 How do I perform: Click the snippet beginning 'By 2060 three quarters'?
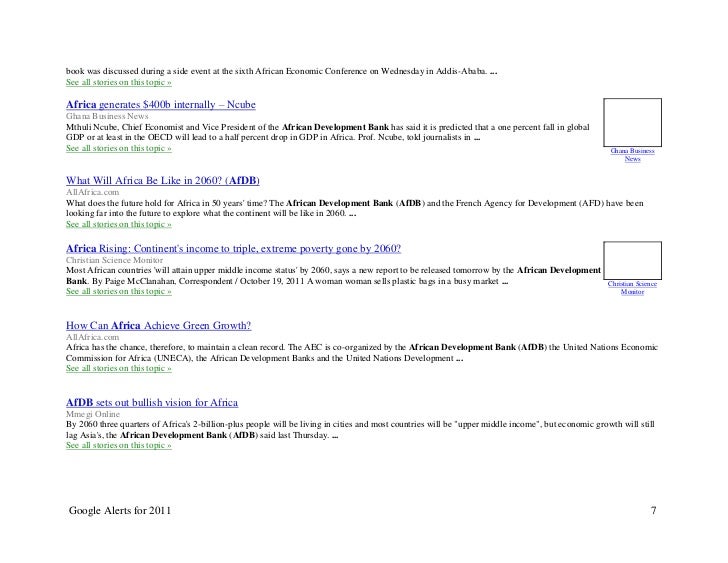[360, 429]
